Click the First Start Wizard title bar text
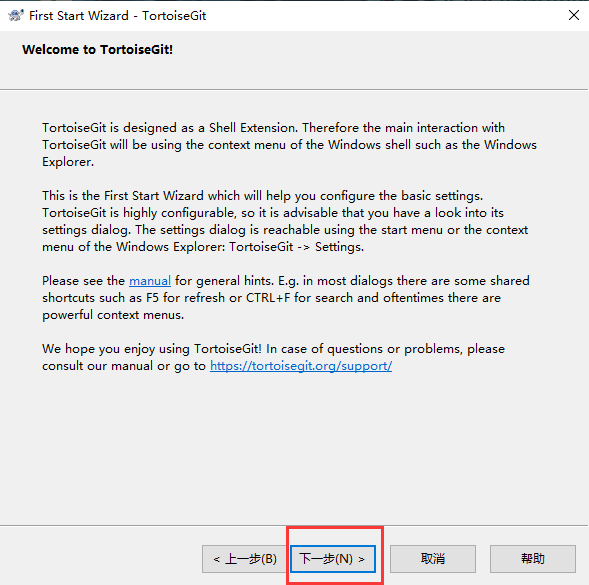Screen dimensions: 589x585 118,16
